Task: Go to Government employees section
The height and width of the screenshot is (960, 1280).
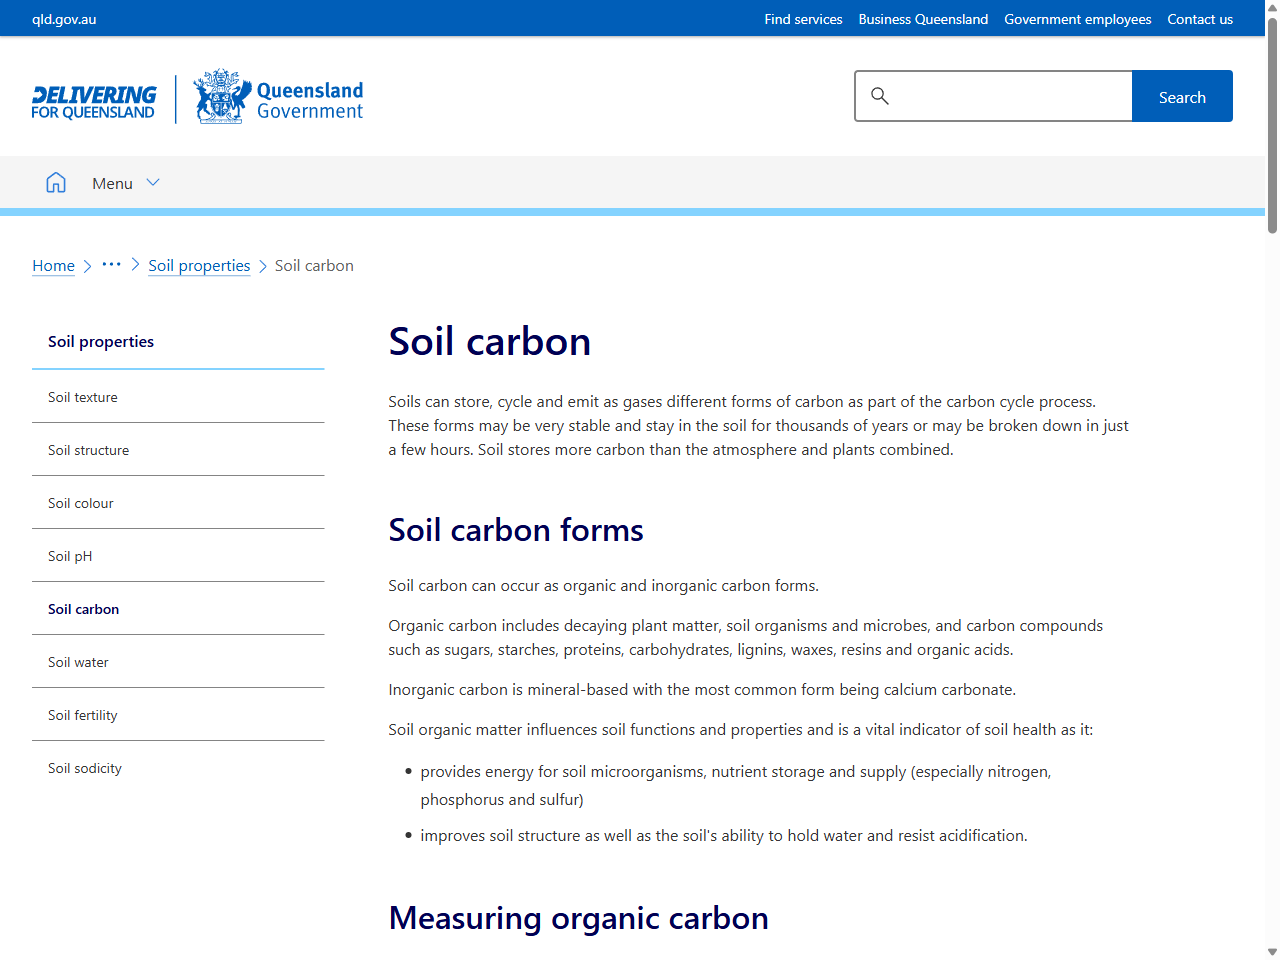Action: coord(1077,18)
